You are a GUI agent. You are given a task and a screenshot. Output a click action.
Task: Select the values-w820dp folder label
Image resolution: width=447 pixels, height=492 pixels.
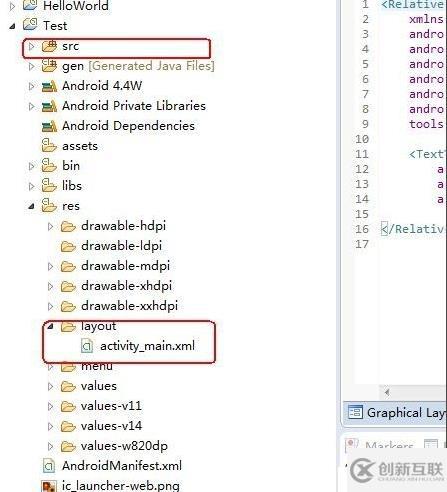click(x=124, y=446)
